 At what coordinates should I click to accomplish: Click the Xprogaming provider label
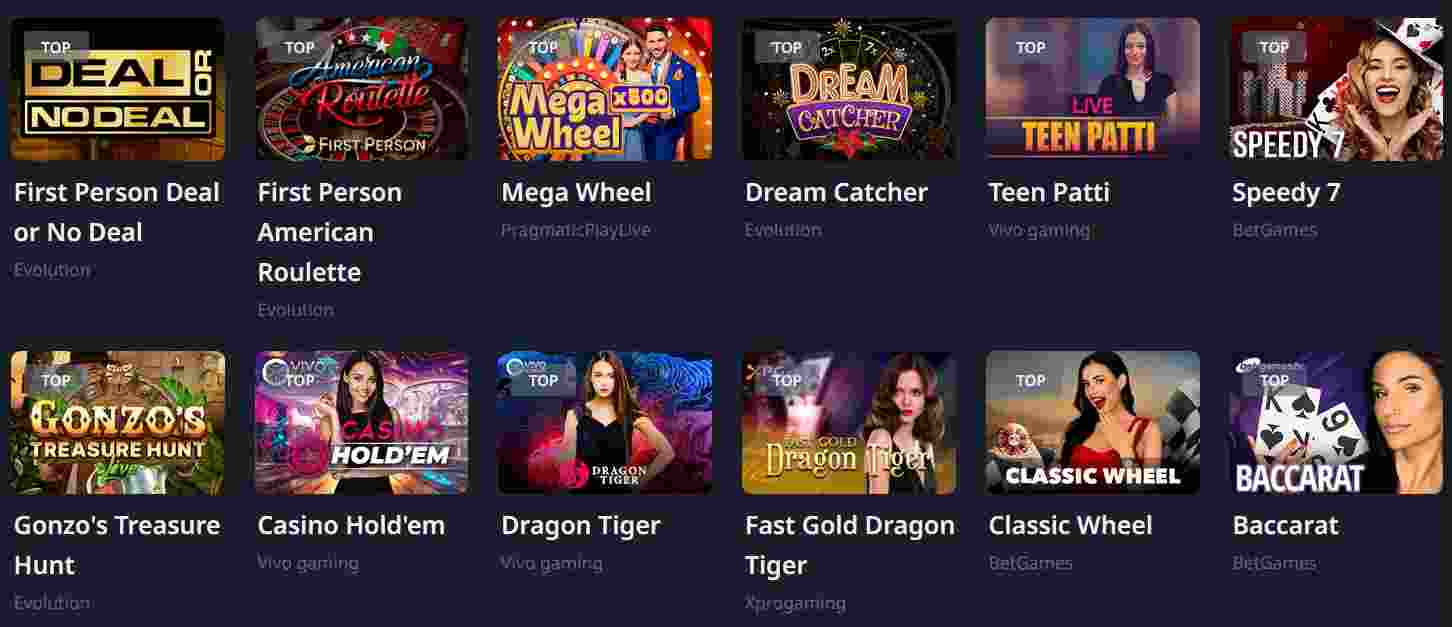click(795, 603)
